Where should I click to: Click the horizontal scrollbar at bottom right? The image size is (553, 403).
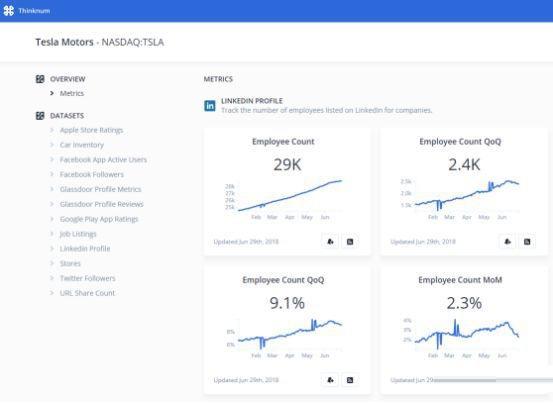point(494,380)
